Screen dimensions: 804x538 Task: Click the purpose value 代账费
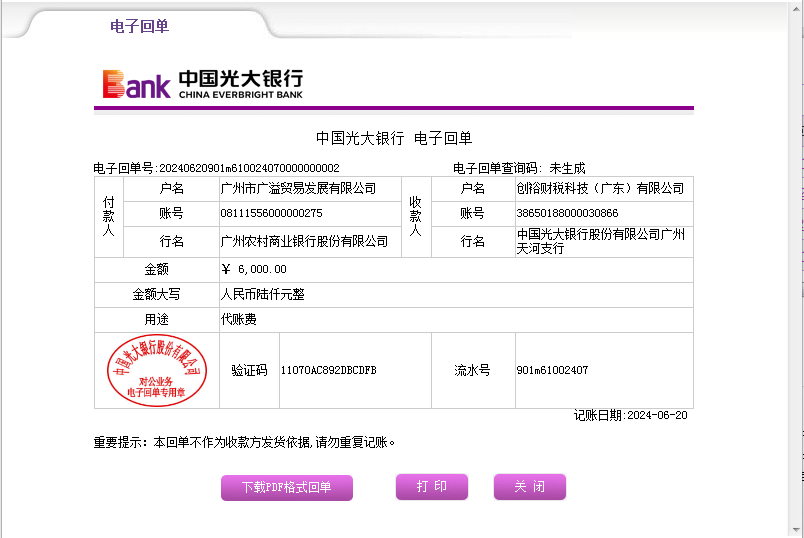click(x=238, y=320)
